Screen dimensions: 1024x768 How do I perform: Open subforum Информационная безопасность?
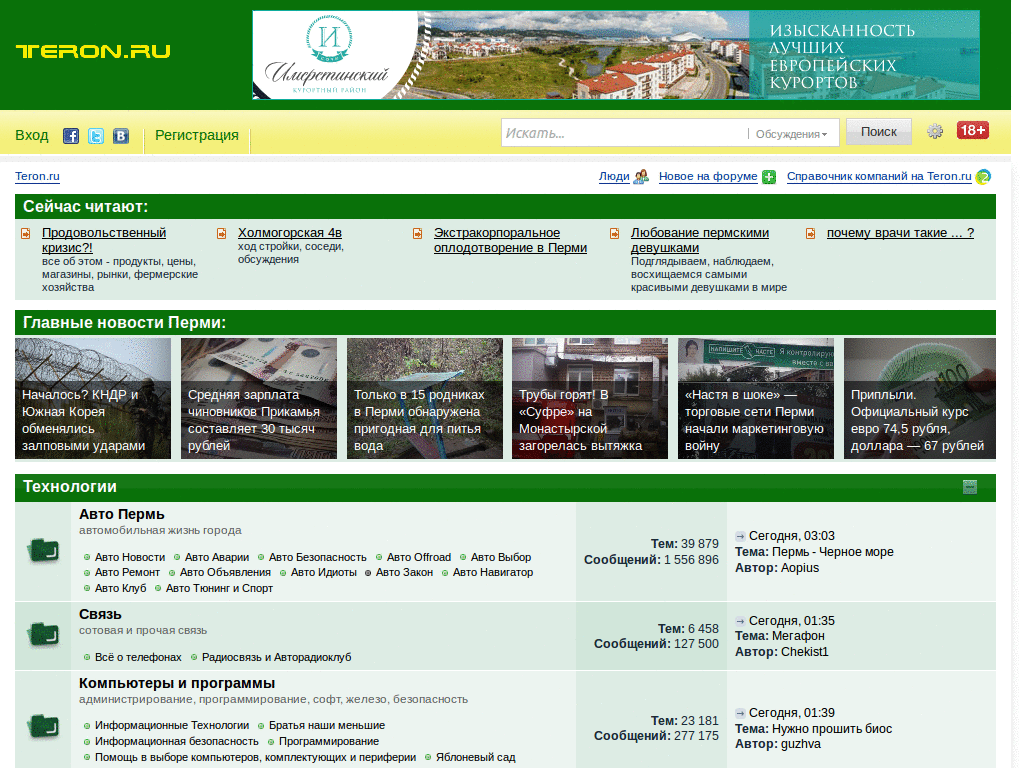177,742
